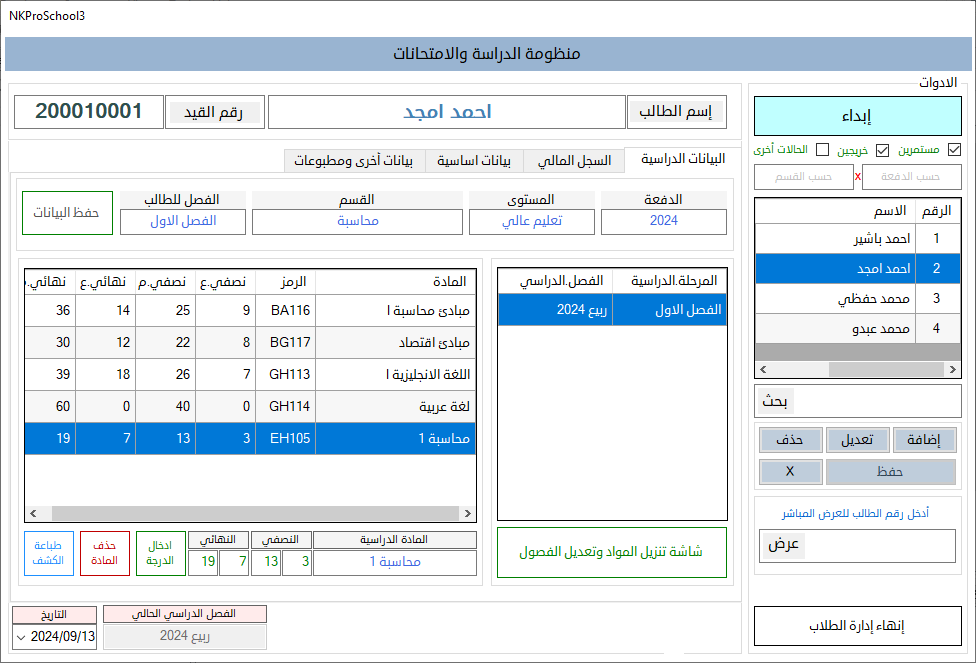Click the نصفي.م column header

166,282
